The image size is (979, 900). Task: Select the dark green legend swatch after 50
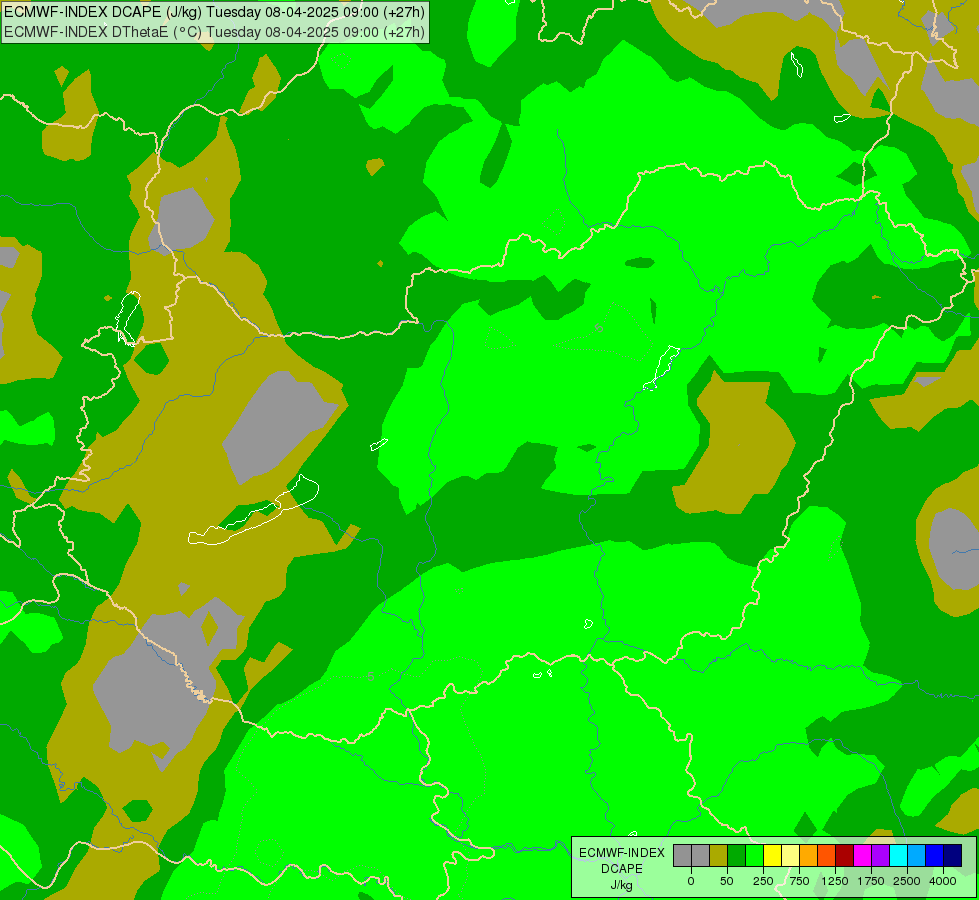736,856
